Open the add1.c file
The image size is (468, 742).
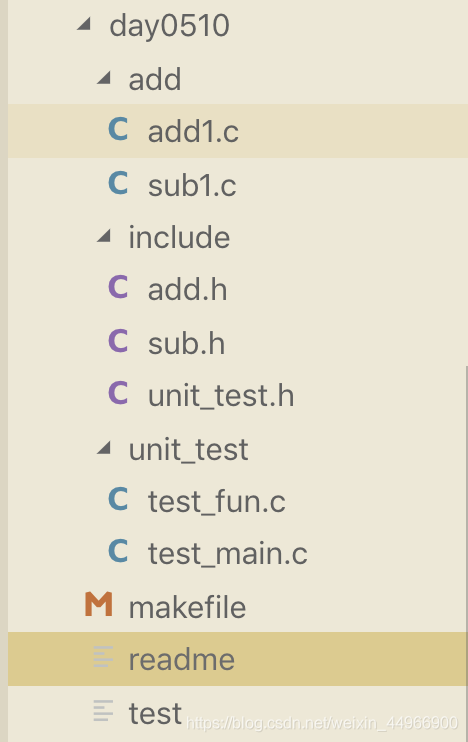pyautogui.click(x=238, y=131)
